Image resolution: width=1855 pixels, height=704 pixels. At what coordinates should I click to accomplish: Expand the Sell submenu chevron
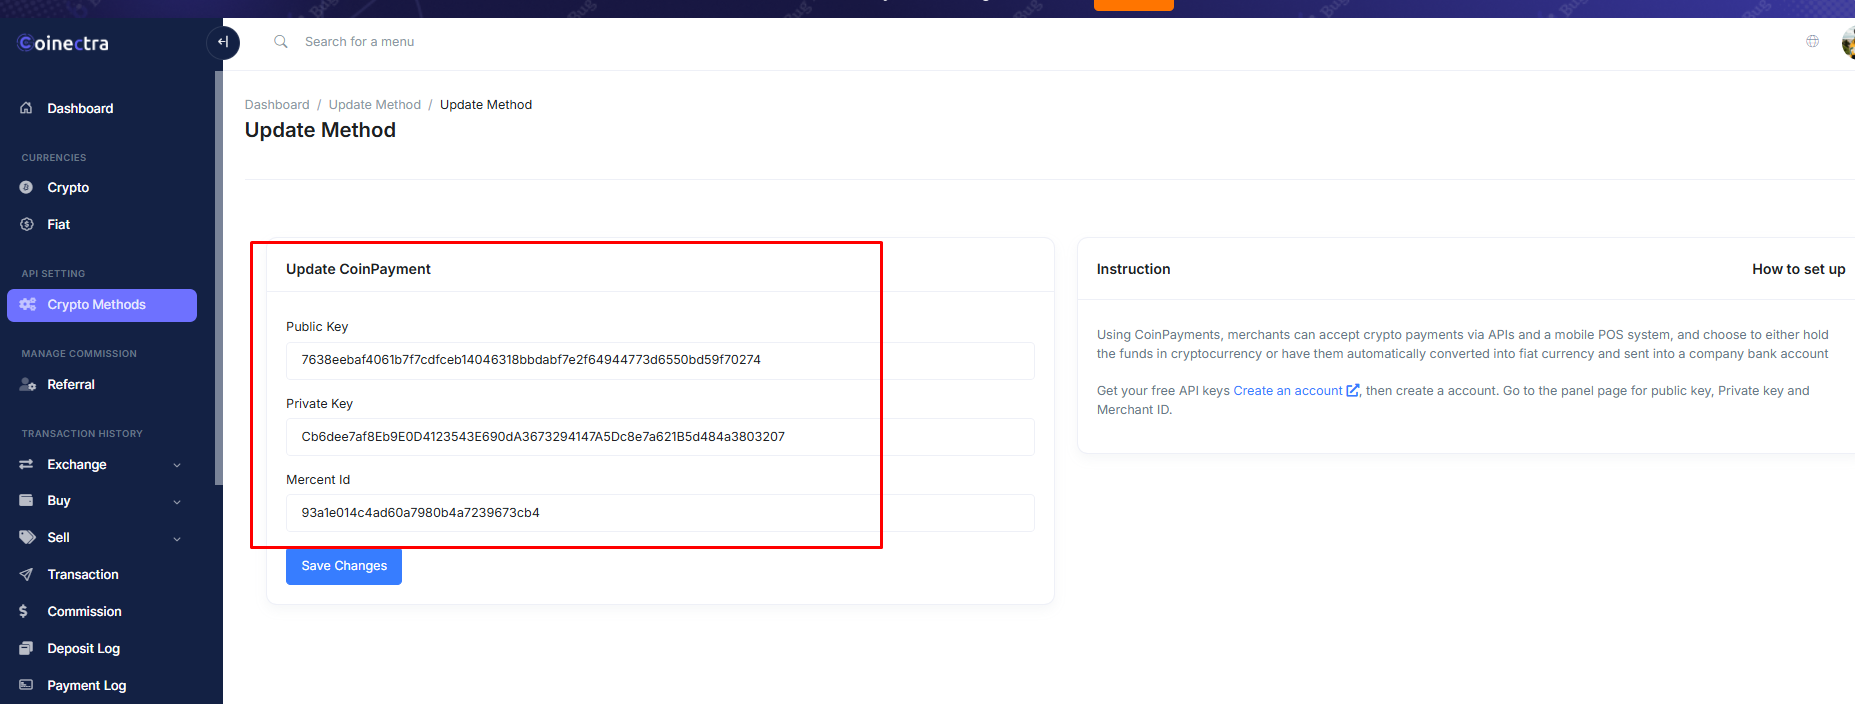click(177, 538)
